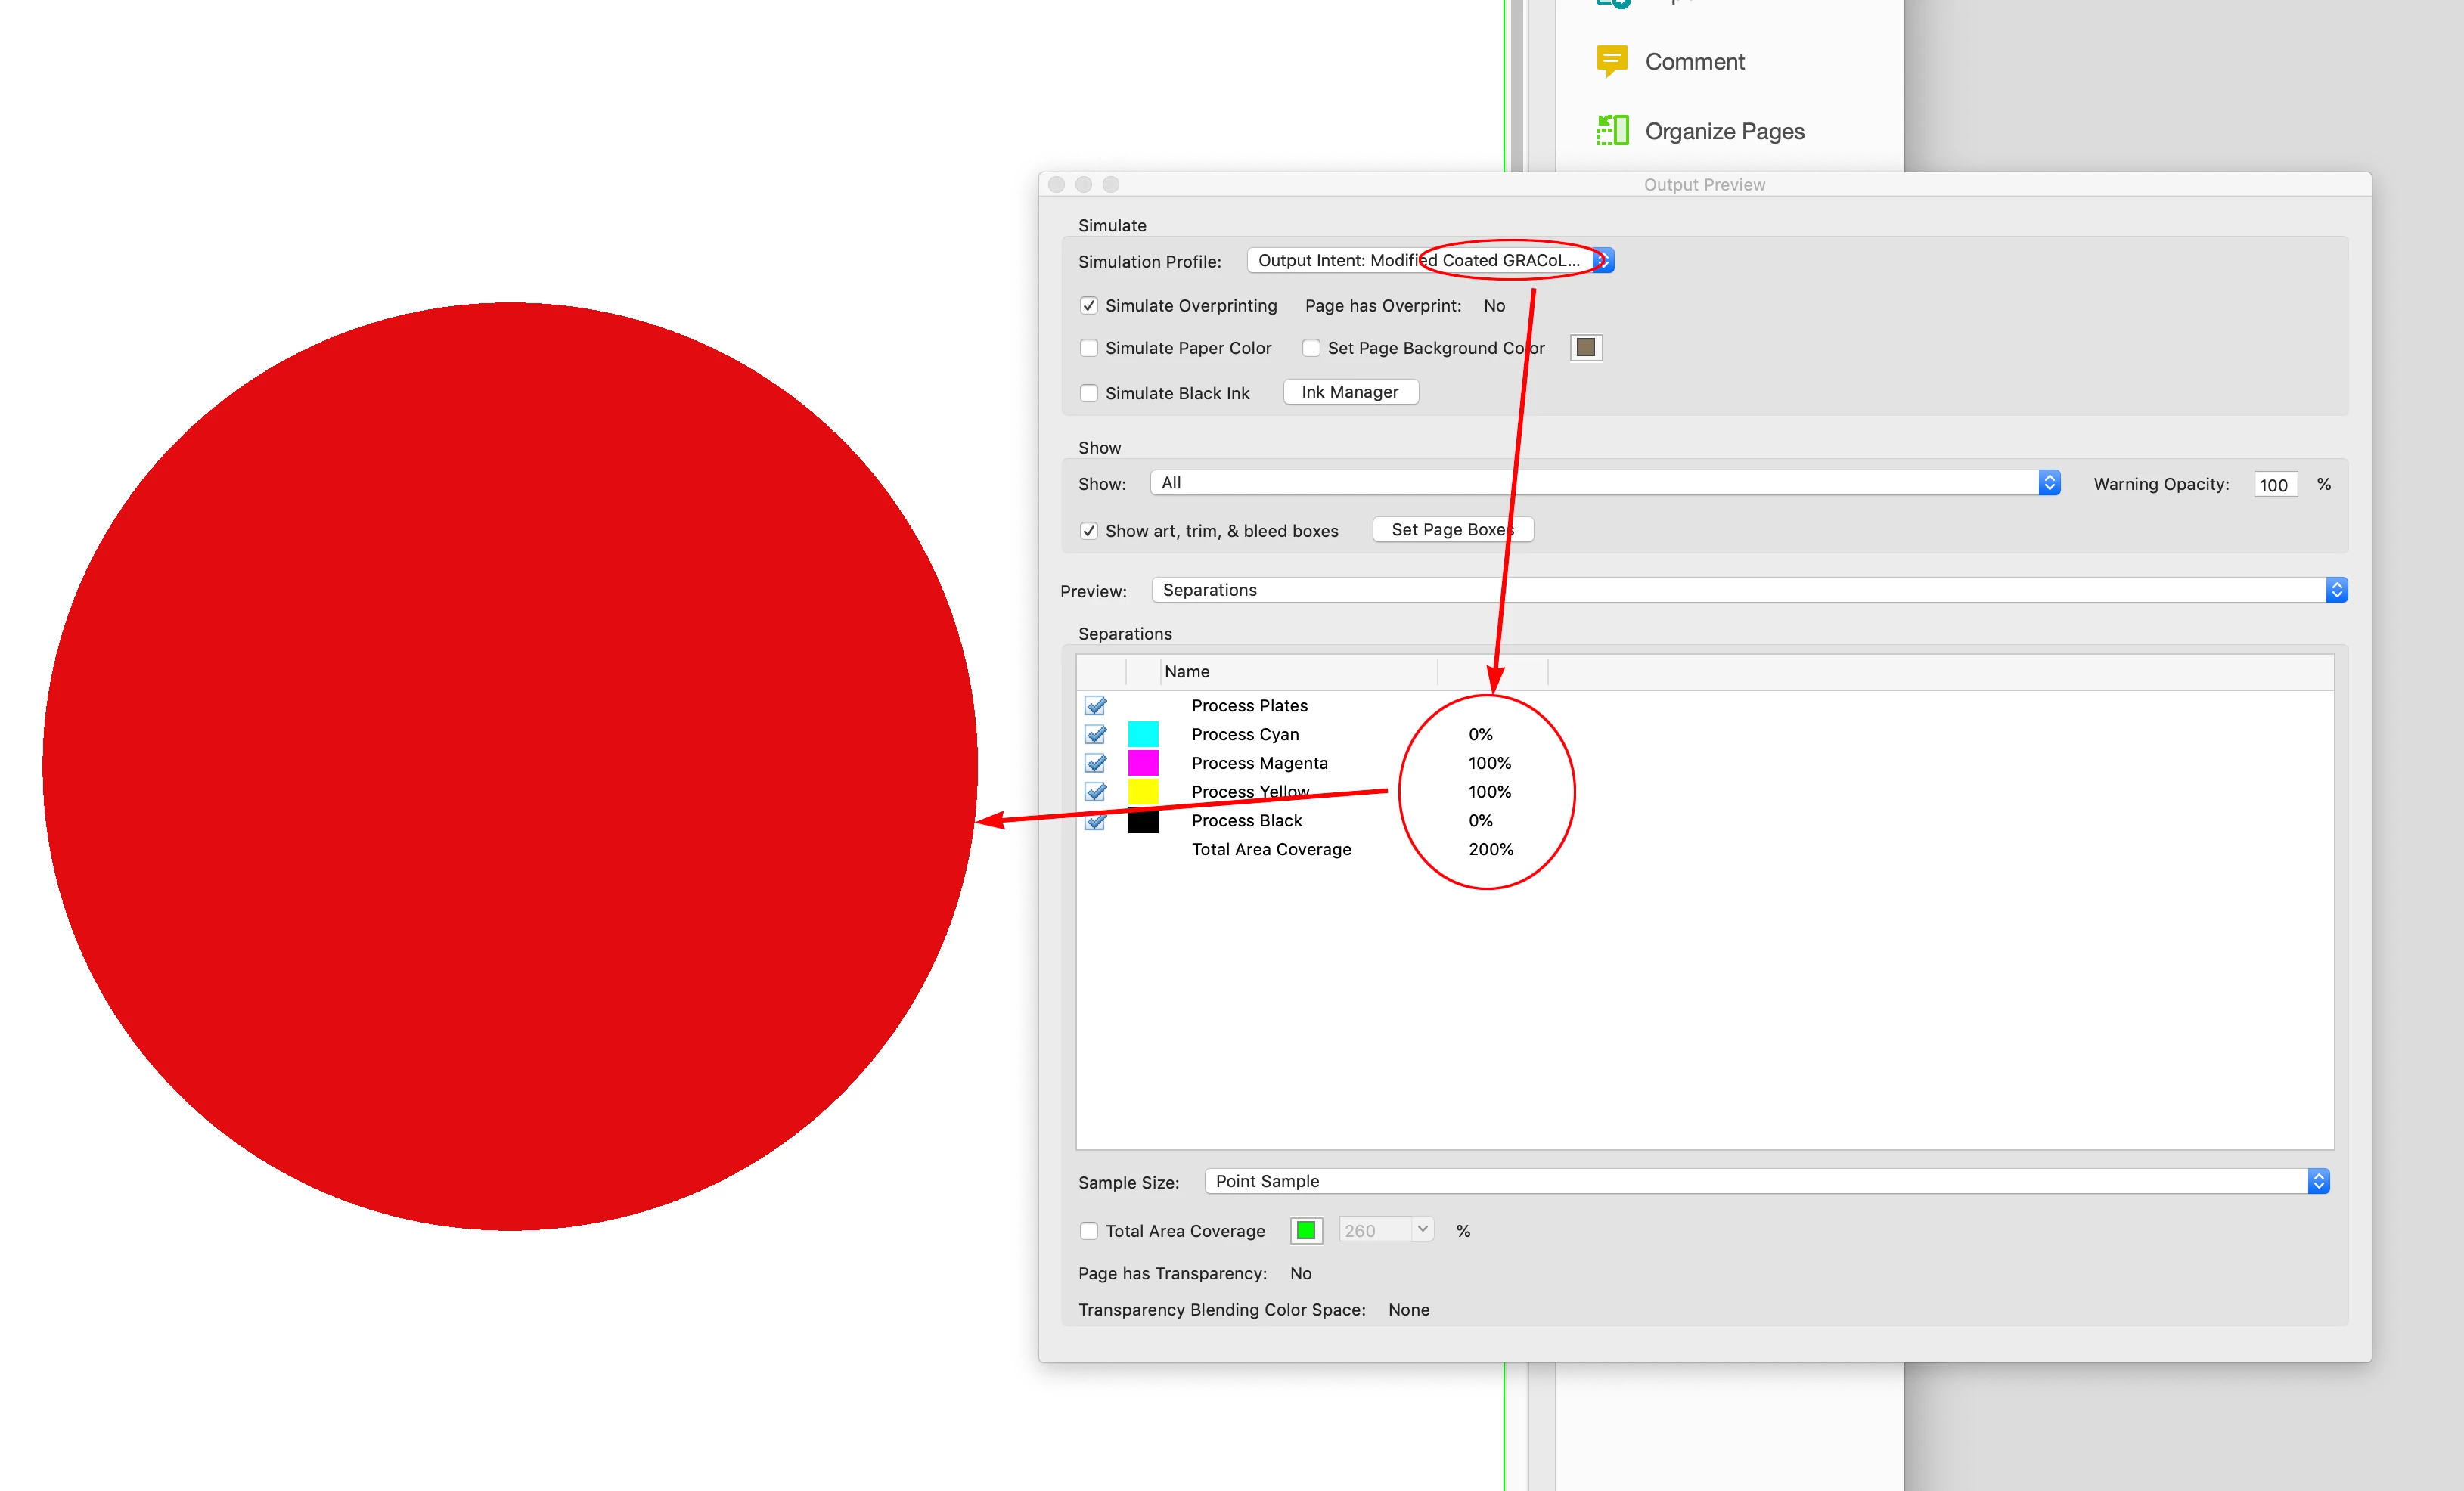Disable Simulate Overprinting checkbox
This screenshot has height=1491, width=2464.
coord(1089,305)
